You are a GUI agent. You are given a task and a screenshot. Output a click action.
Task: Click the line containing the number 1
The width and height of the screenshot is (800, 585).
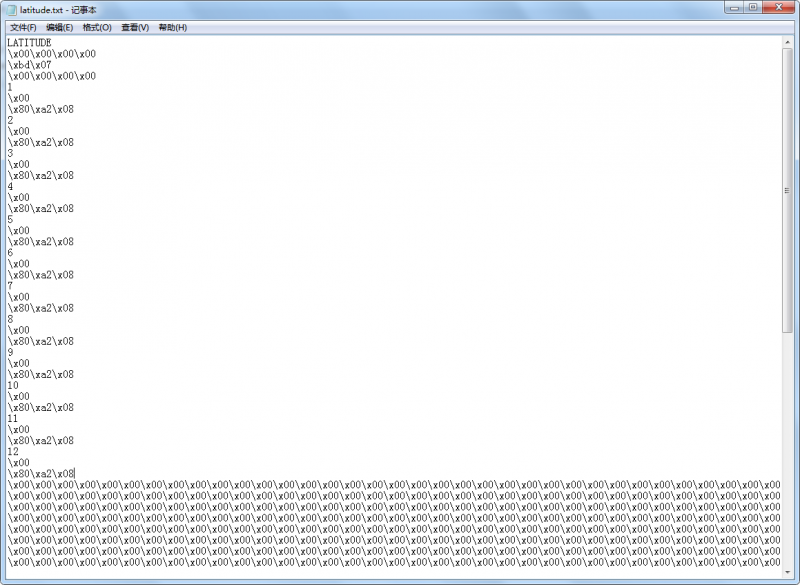10,87
